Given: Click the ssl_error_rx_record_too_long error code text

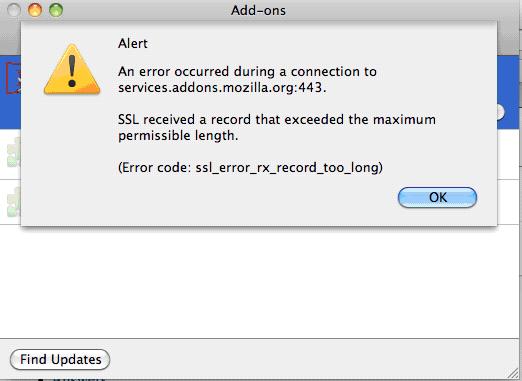Looking at the screenshot, I should [287, 168].
